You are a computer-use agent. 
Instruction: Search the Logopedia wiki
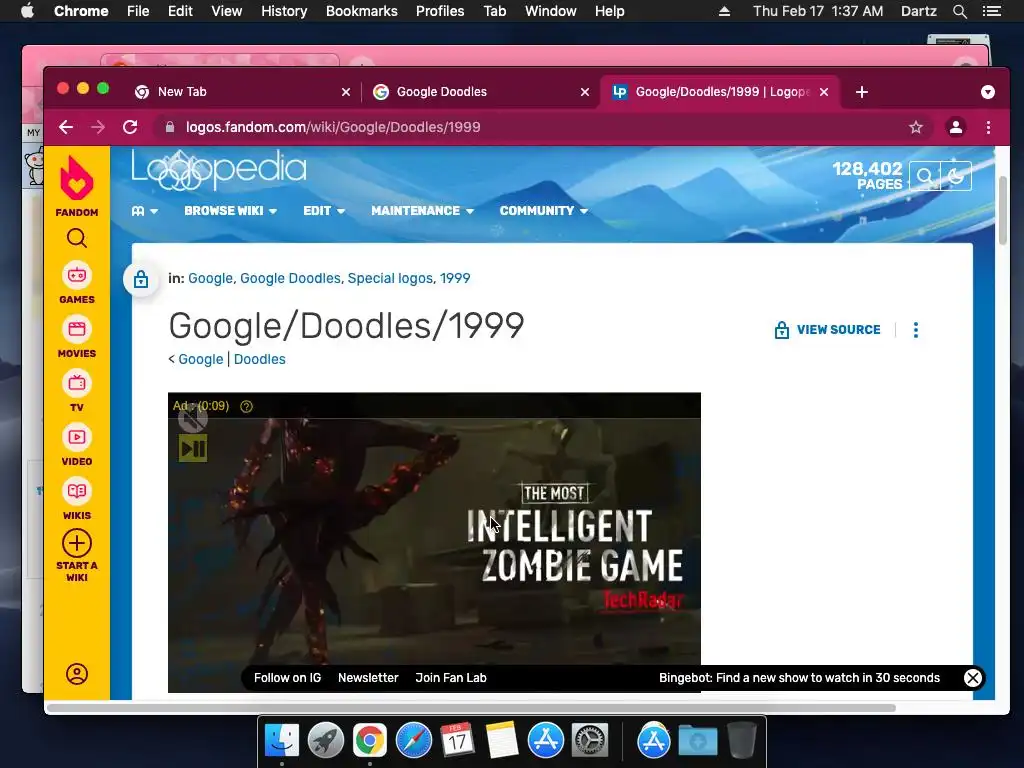point(925,176)
